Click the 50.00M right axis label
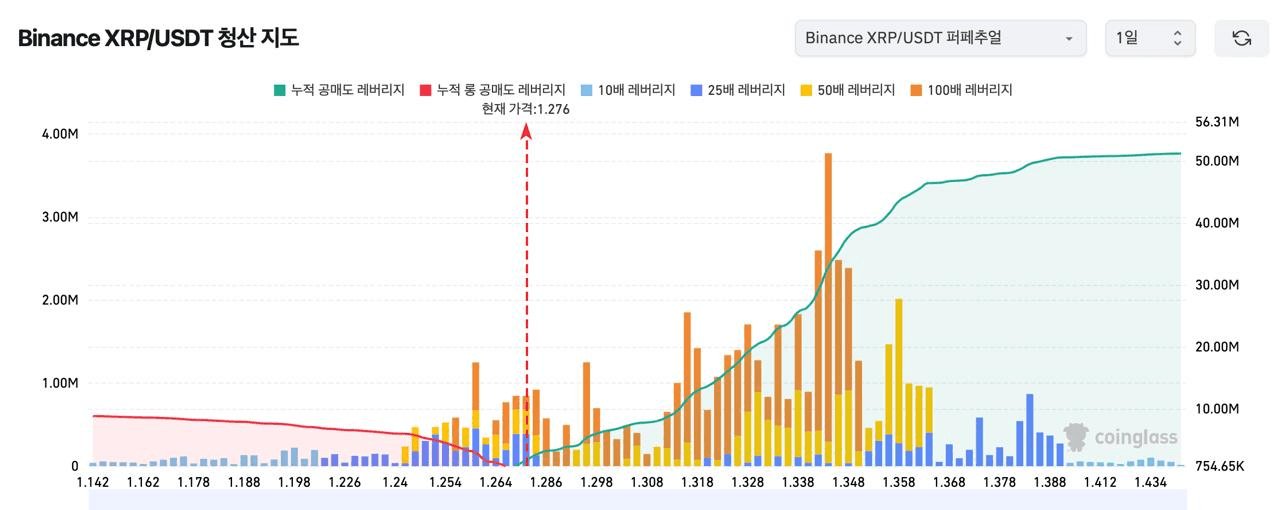 click(x=1217, y=161)
